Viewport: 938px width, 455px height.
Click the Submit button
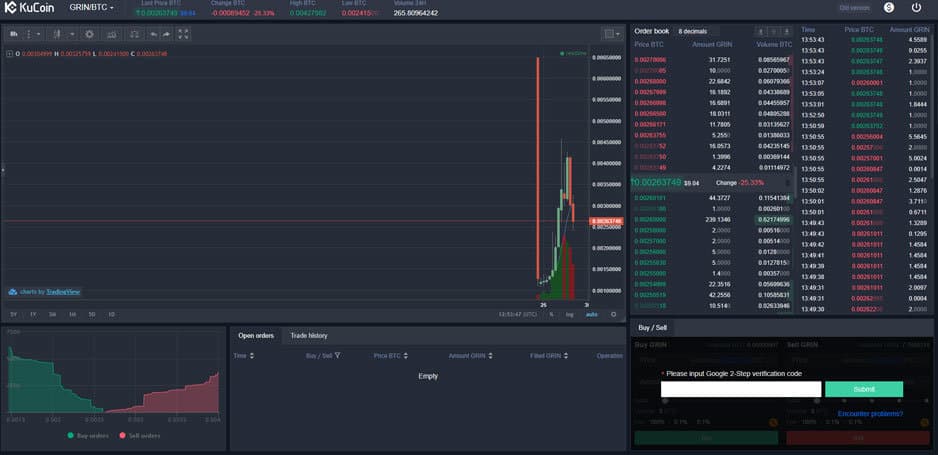tap(864, 389)
